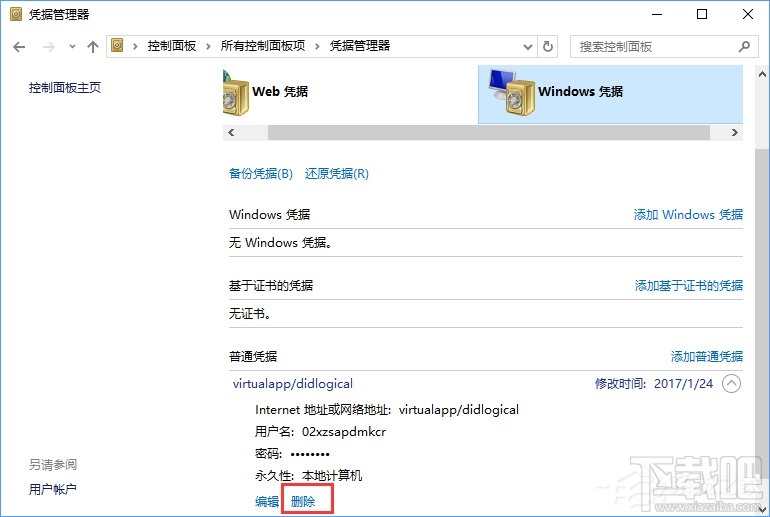Viewport: 770px width, 517px height.
Task: Open the address bar history dropdown
Action: coord(528,47)
